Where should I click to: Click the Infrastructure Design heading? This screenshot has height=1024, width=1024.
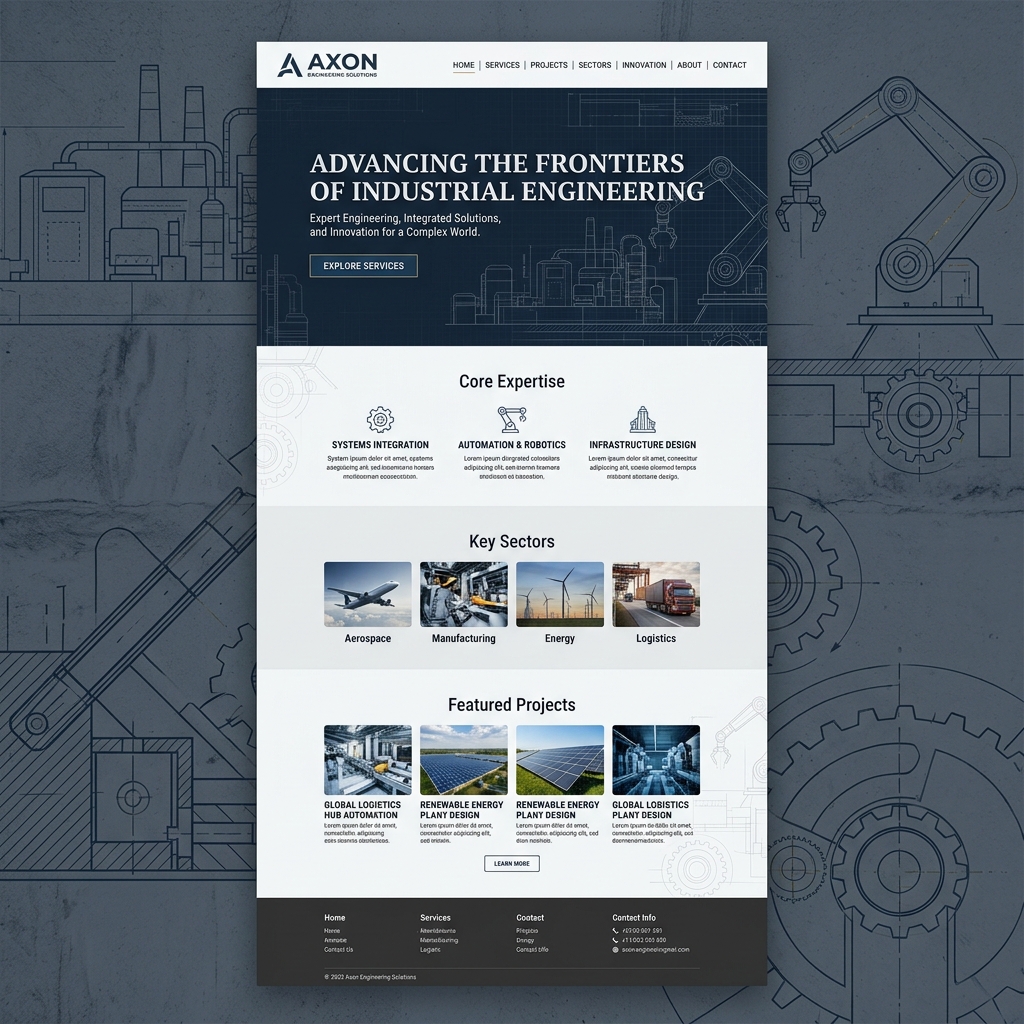(643, 445)
